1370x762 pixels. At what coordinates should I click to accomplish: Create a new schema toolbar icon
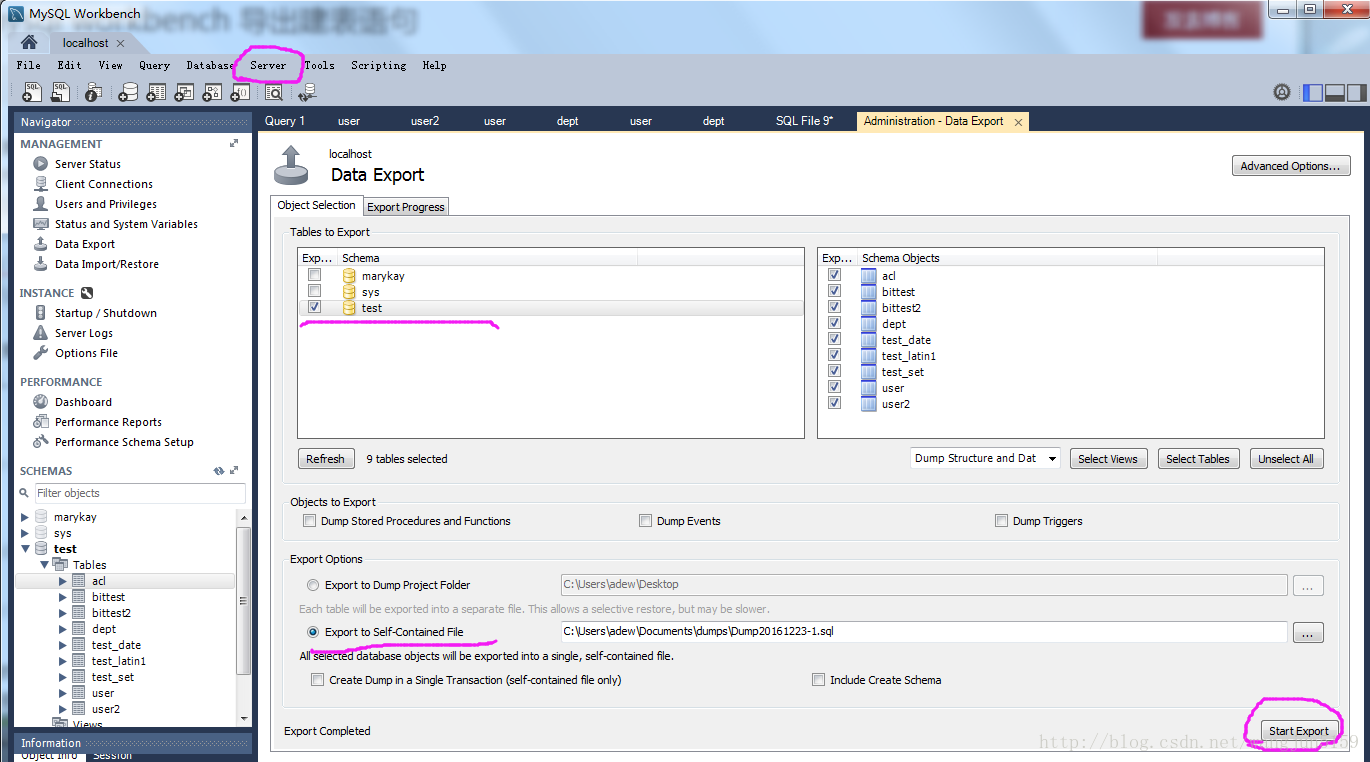[128, 93]
